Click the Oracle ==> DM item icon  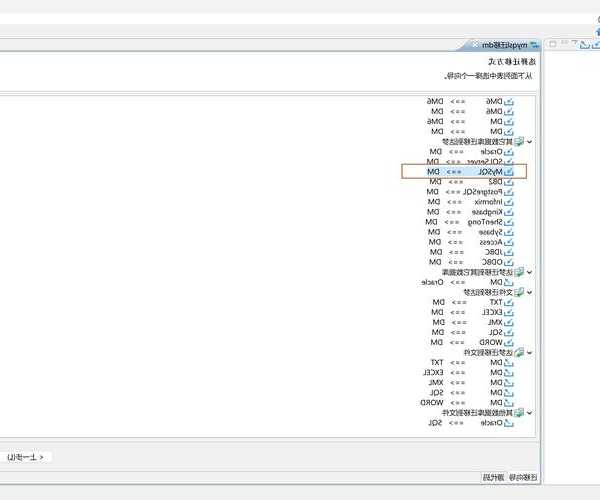tap(509, 152)
